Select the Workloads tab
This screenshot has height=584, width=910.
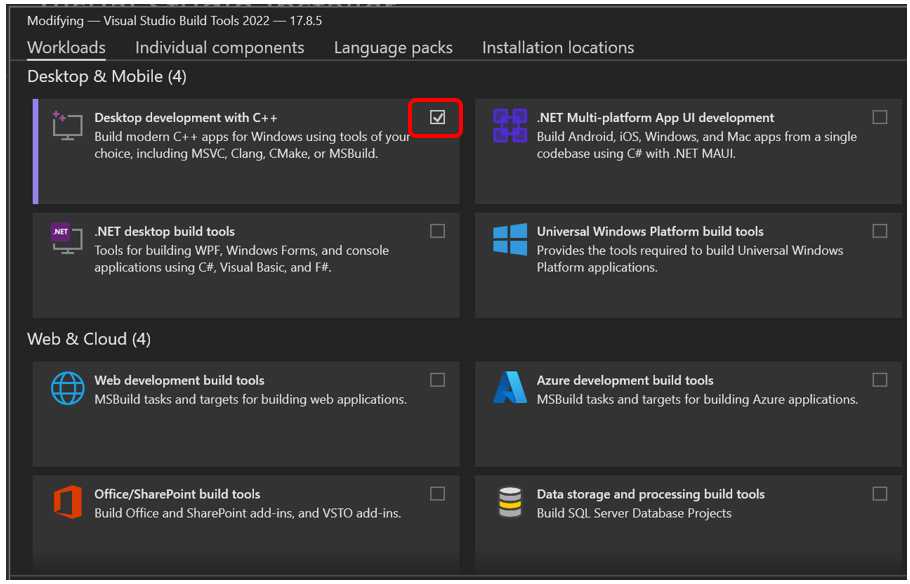[66, 47]
